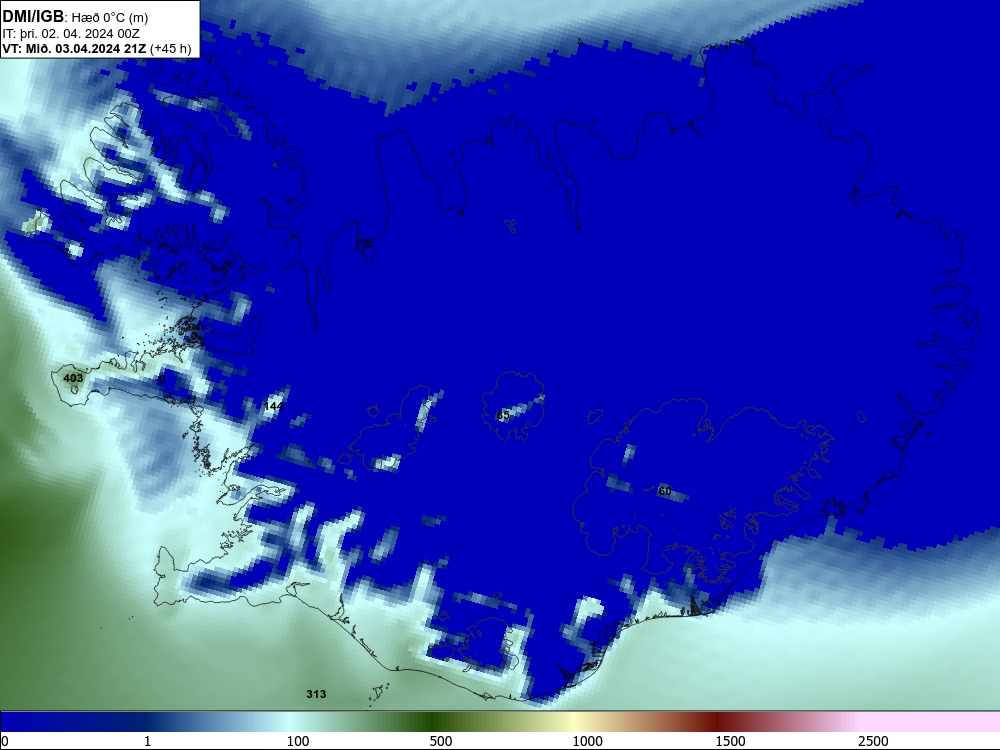Click the DMI/IGB title text
This screenshot has height=750, width=1000.
(33, 17)
